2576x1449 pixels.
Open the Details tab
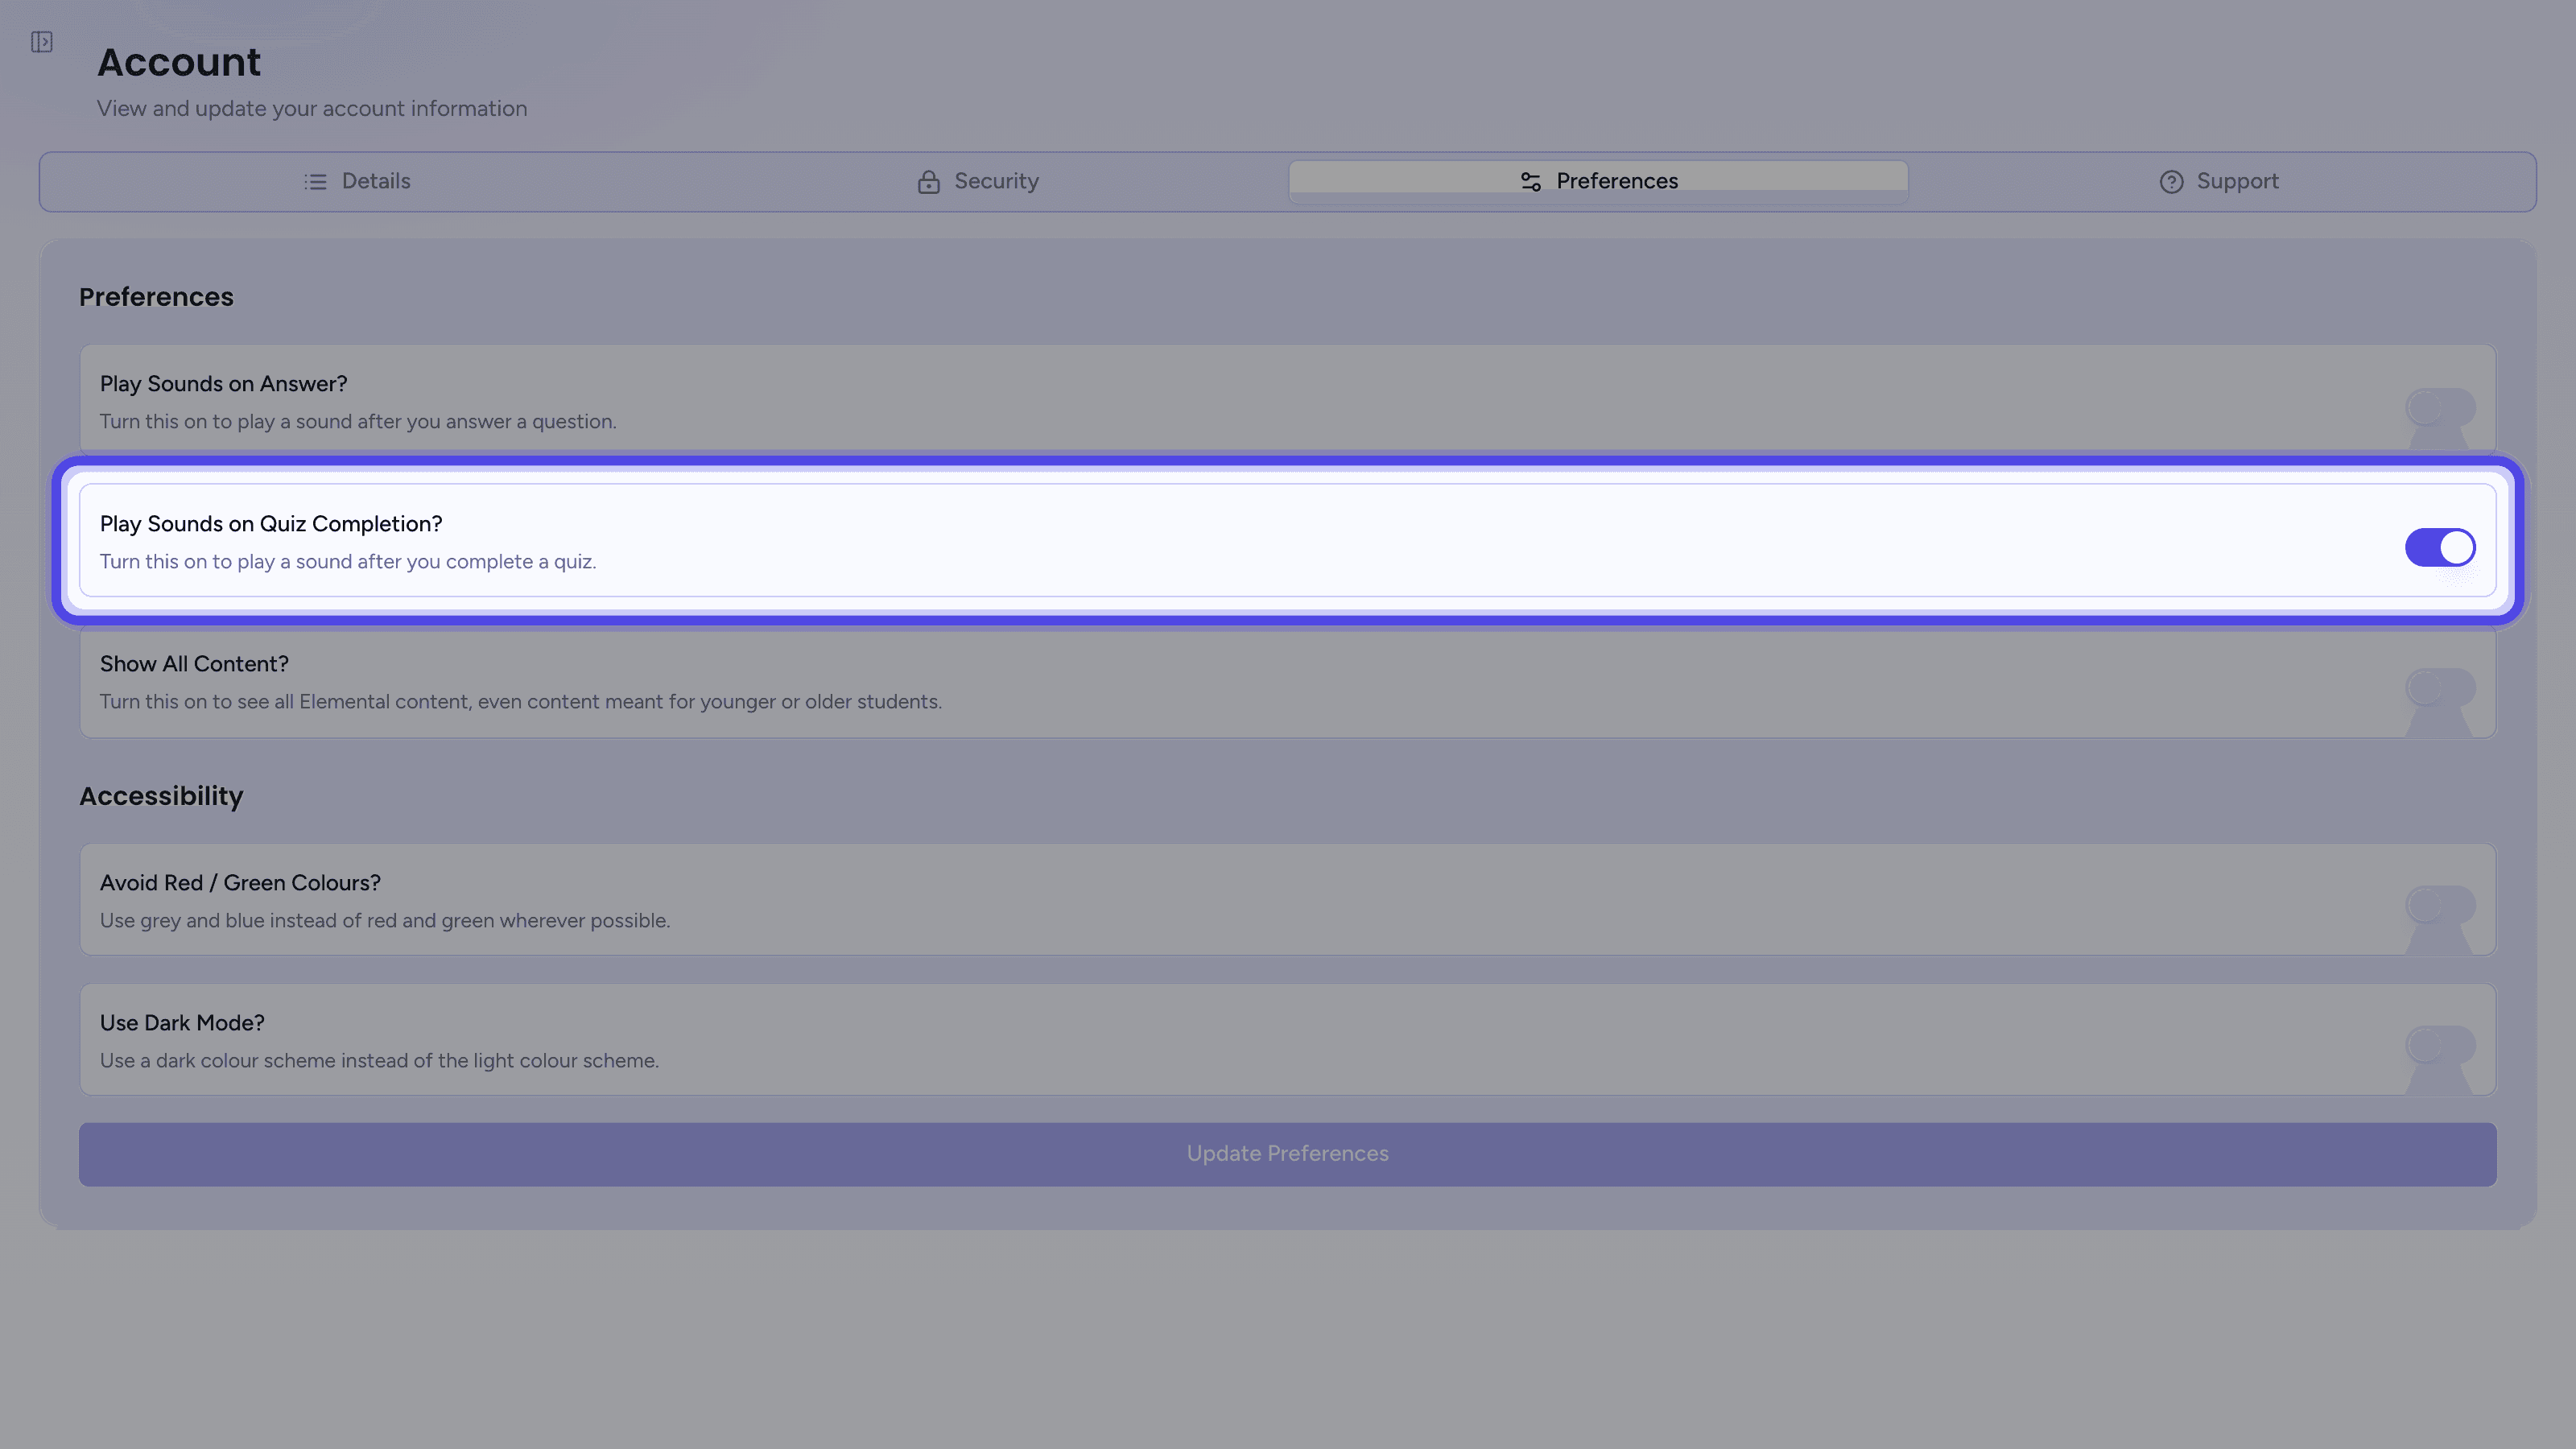(x=357, y=181)
